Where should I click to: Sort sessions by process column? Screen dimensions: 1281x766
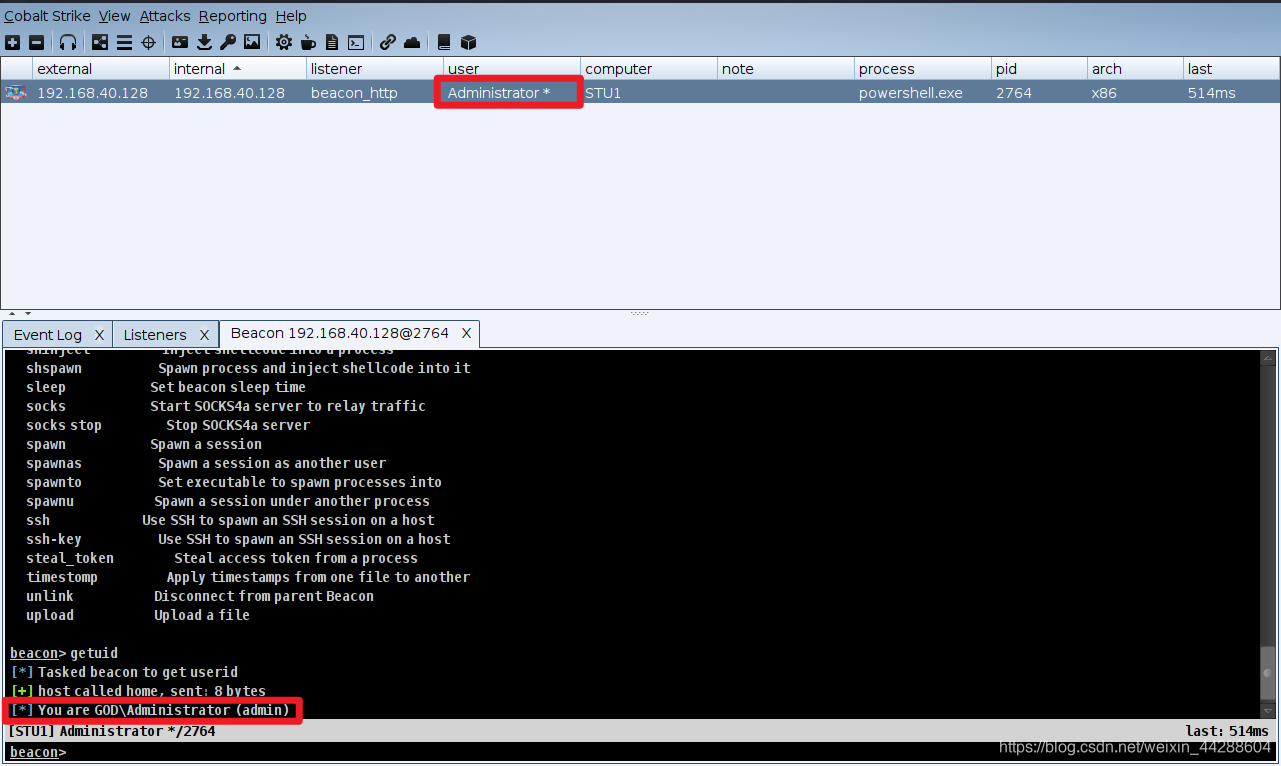coord(923,69)
